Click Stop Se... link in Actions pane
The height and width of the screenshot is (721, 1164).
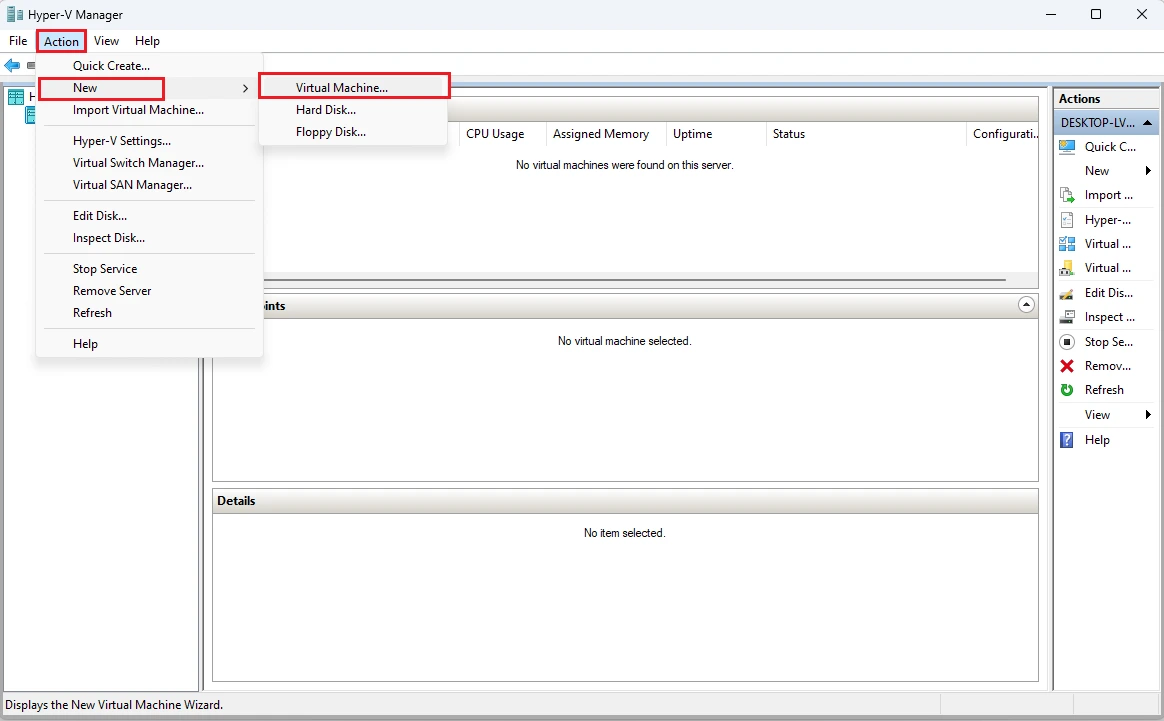point(1108,342)
